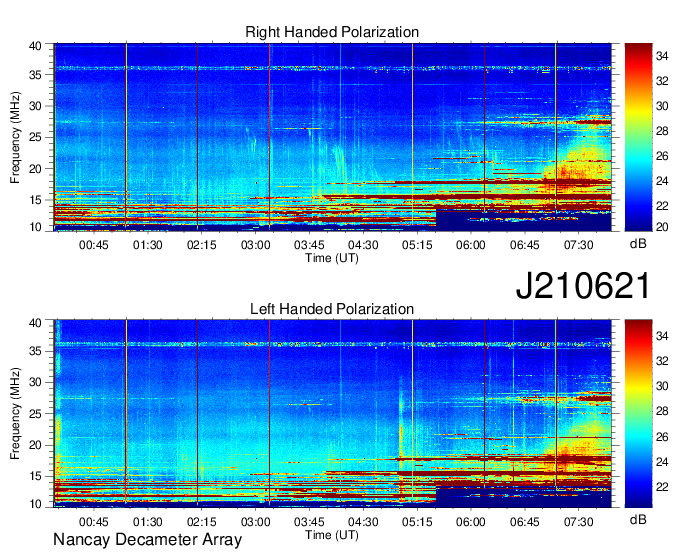Click 20 MHz frequency tick of Right Handed plot

(35, 169)
